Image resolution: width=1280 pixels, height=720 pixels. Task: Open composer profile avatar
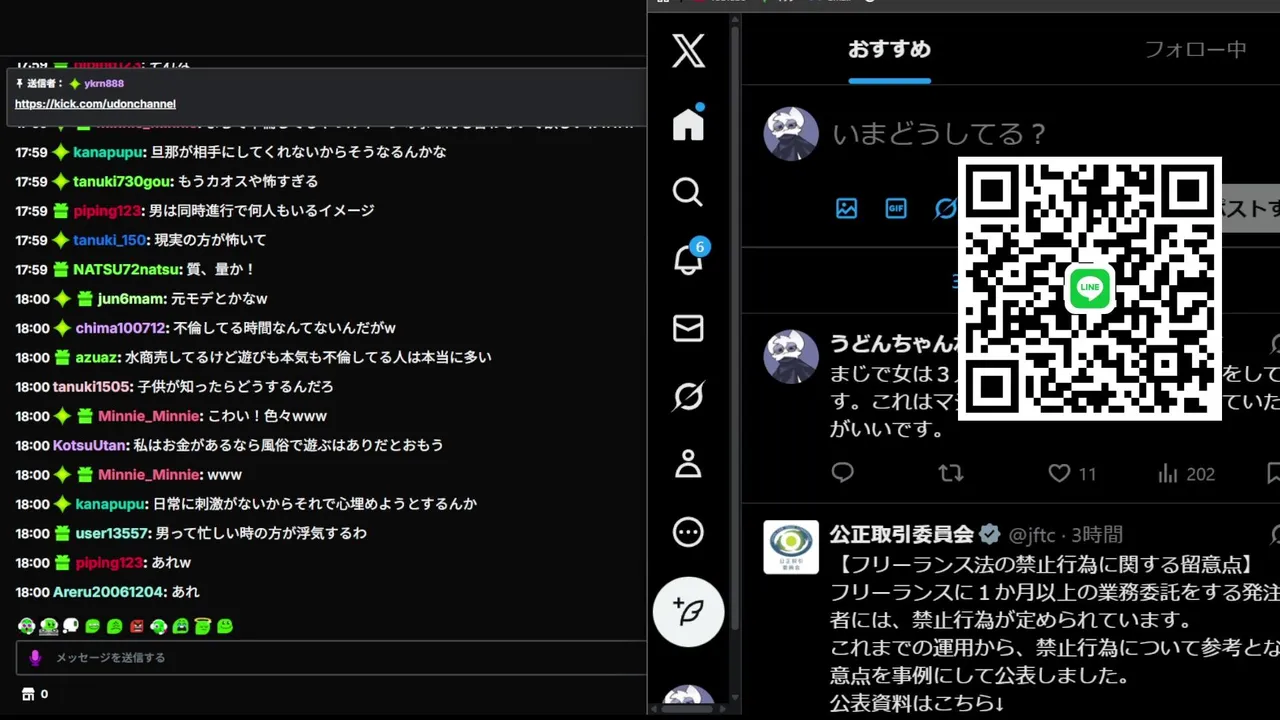791,133
